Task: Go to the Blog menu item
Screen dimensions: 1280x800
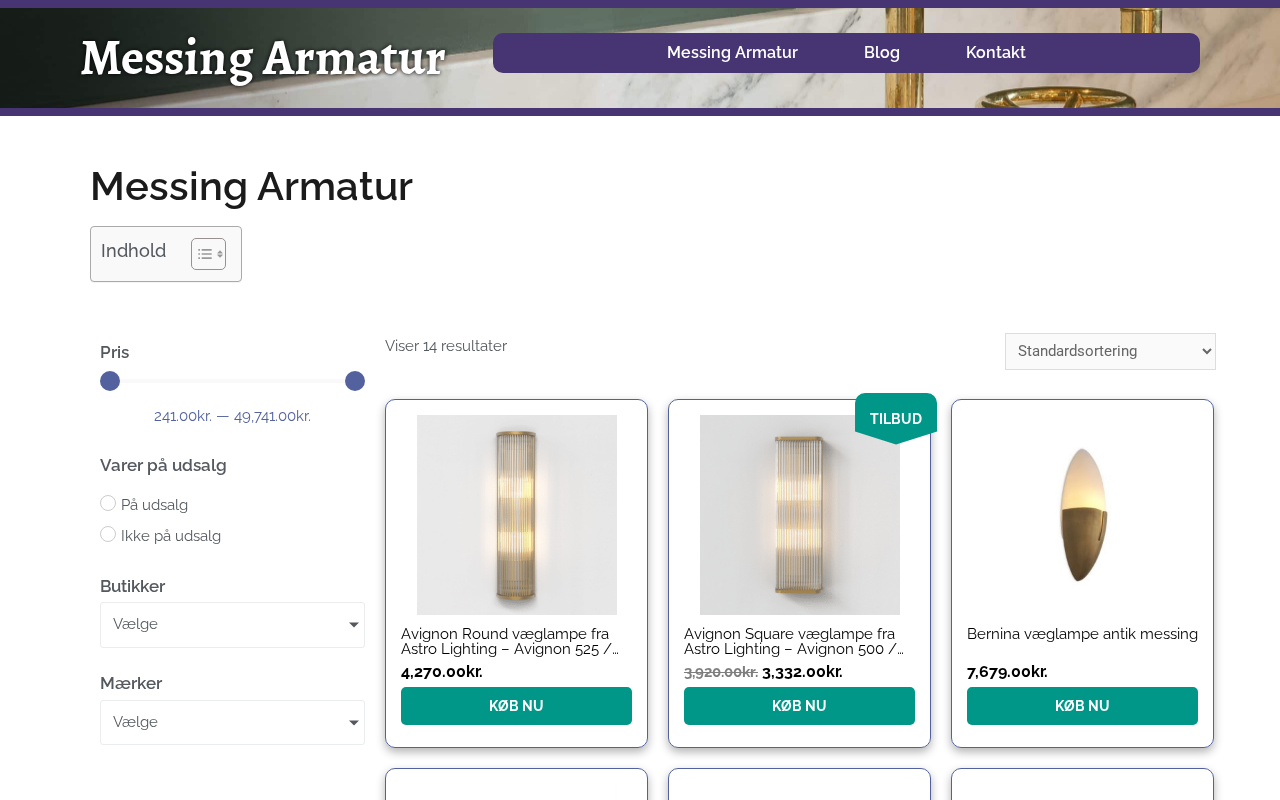Action: [x=882, y=53]
